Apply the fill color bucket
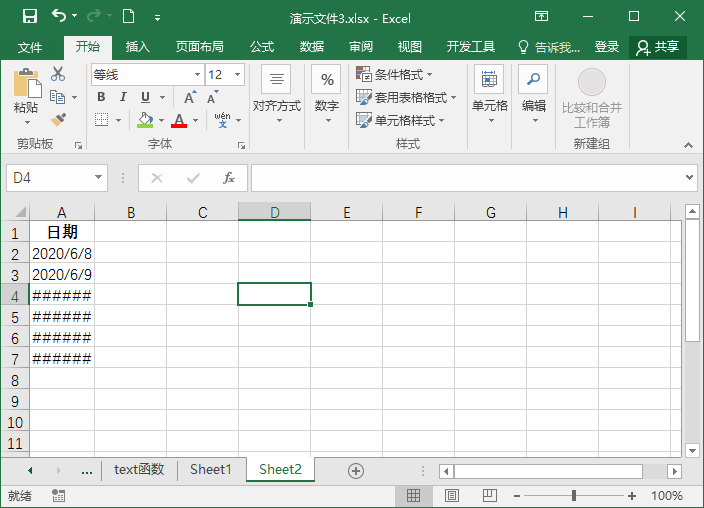The height and width of the screenshot is (508, 704). pos(145,120)
